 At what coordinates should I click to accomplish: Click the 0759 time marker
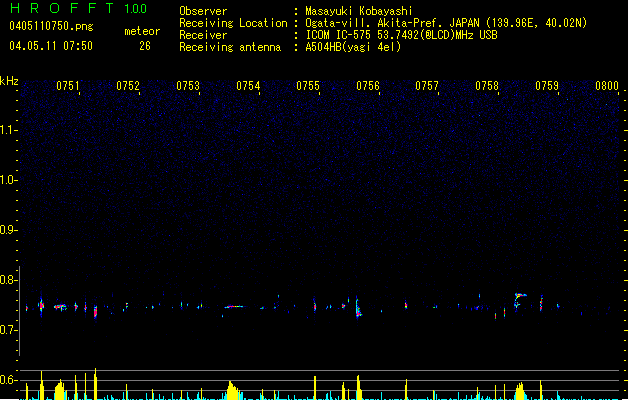[547, 86]
